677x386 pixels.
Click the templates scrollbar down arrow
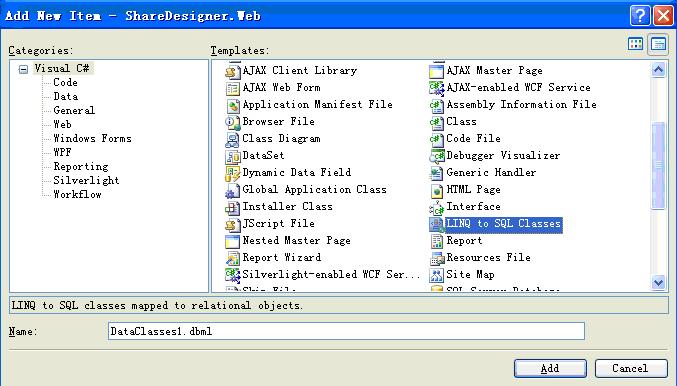click(x=658, y=283)
